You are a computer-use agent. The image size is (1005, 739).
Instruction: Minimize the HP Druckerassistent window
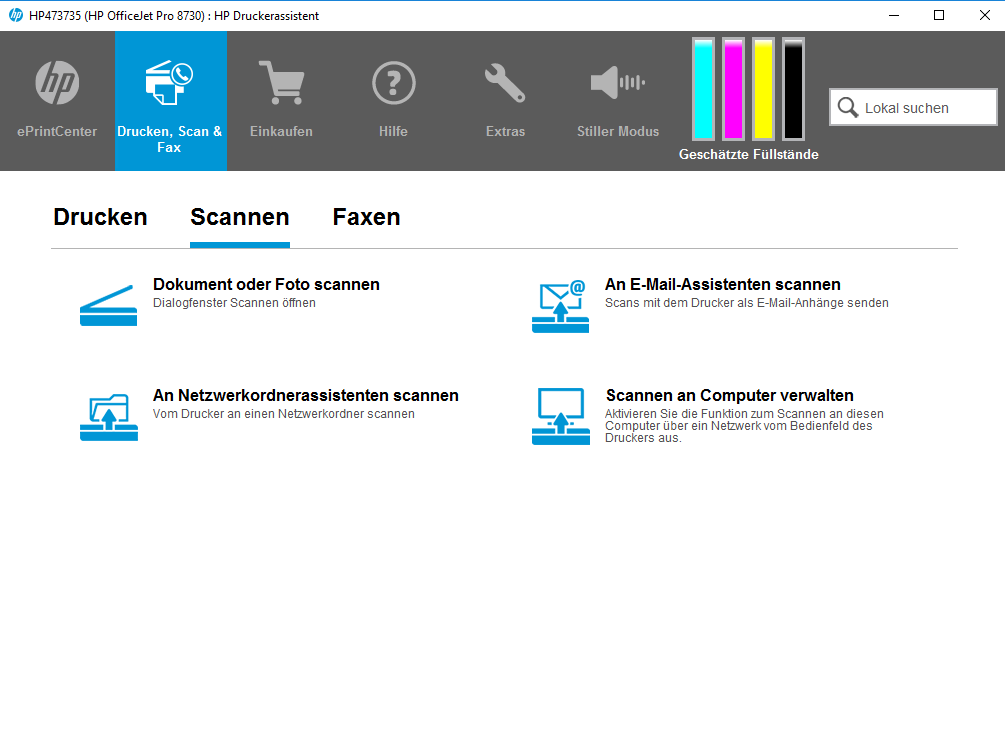[894, 15]
